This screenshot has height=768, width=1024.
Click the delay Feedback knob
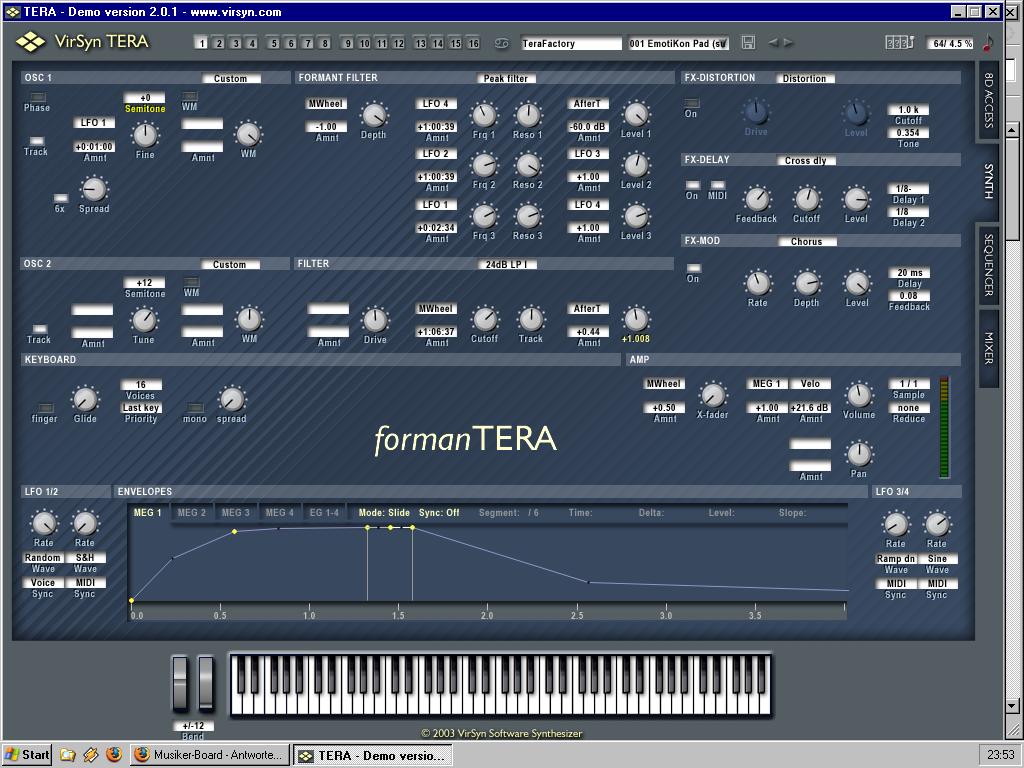point(756,199)
